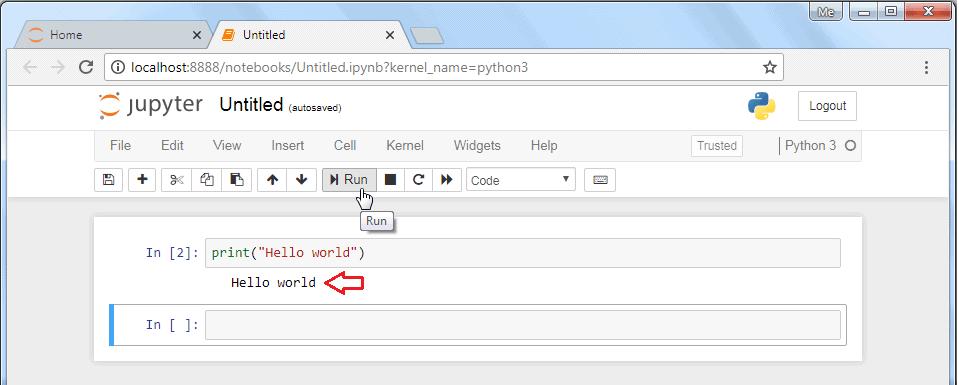Open the Widgets menu

(x=477, y=146)
